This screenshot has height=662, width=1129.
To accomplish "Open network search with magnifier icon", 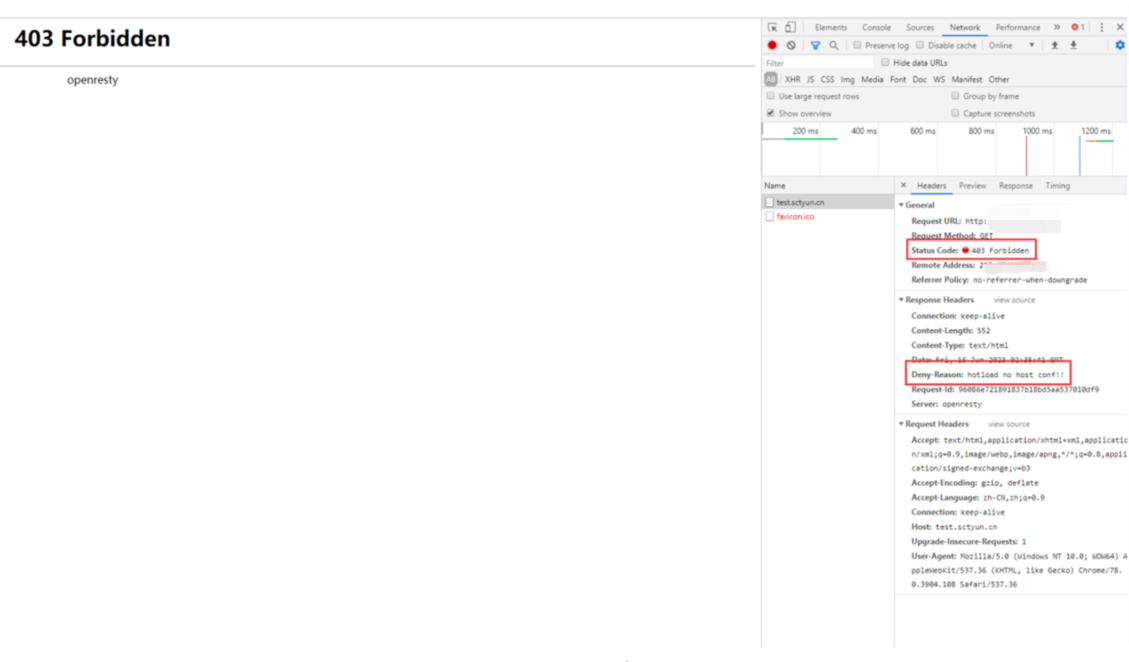I will (834, 45).
